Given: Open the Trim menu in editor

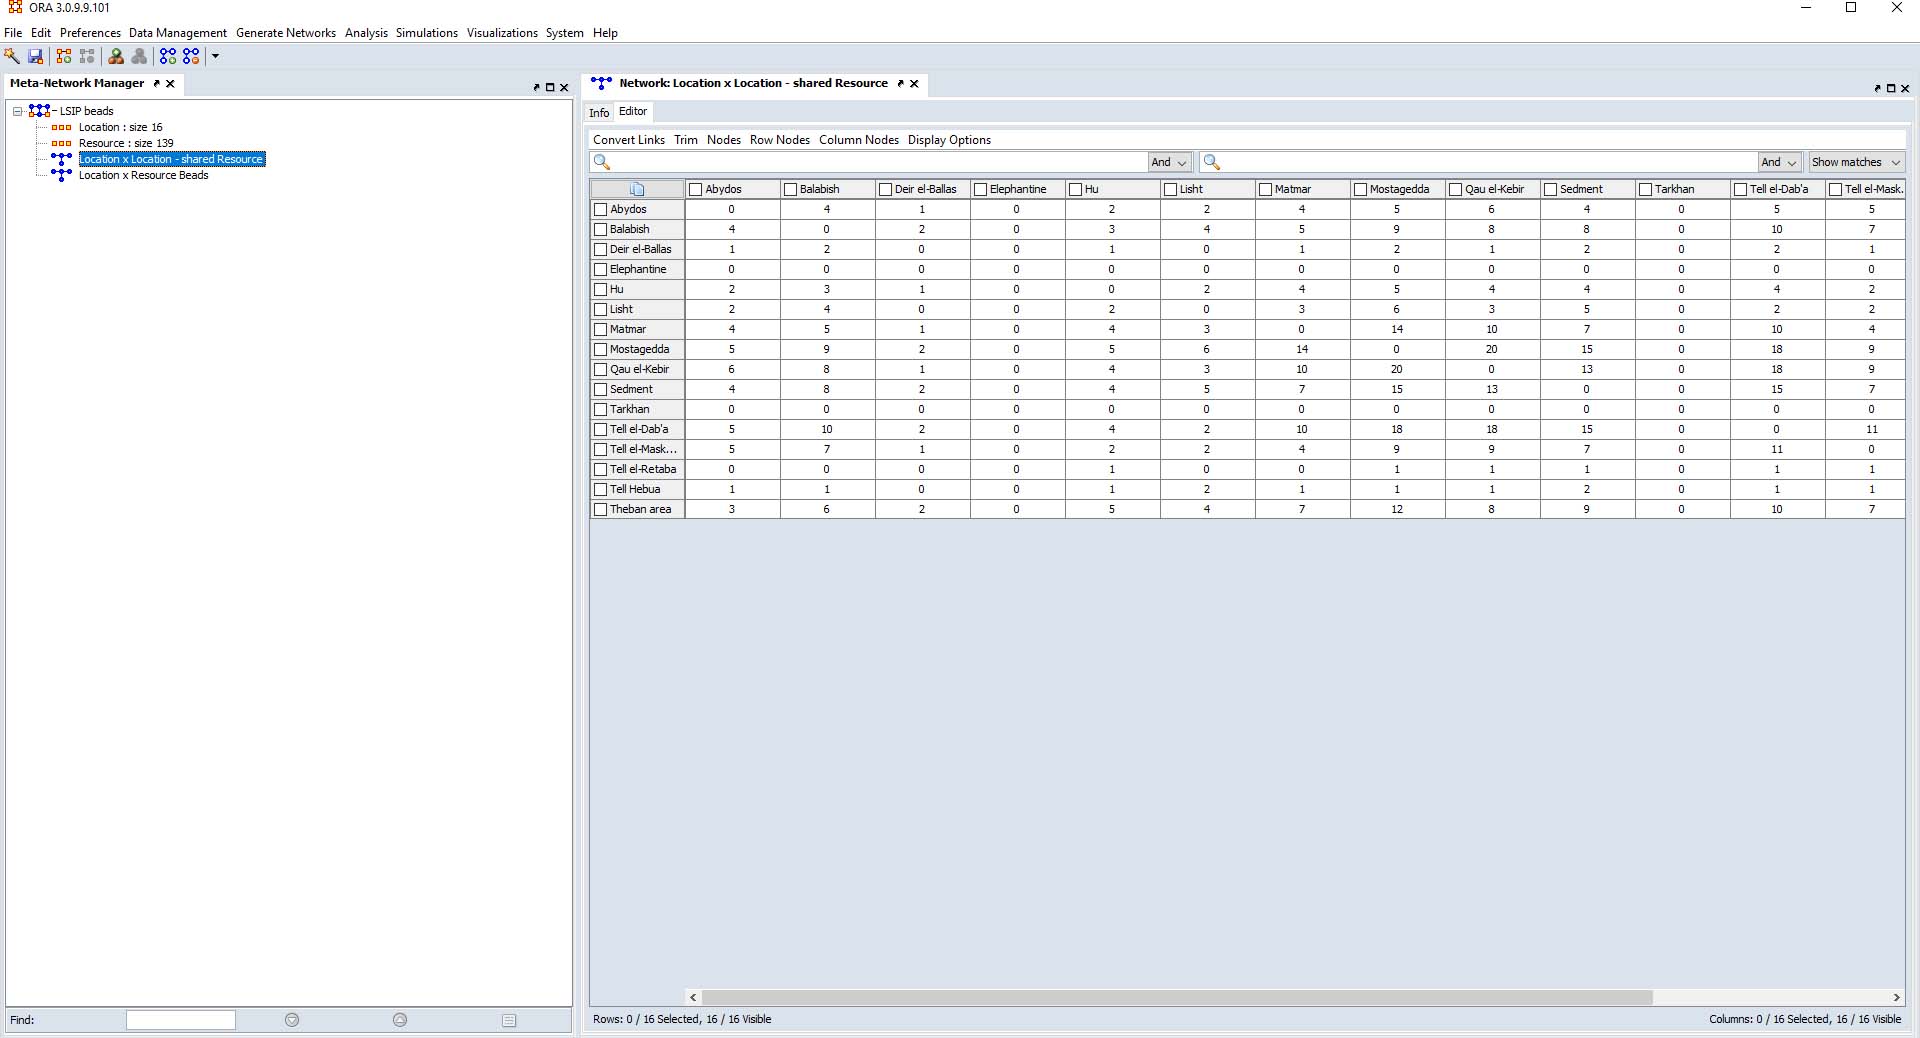Looking at the screenshot, I should tap(686, 140).
